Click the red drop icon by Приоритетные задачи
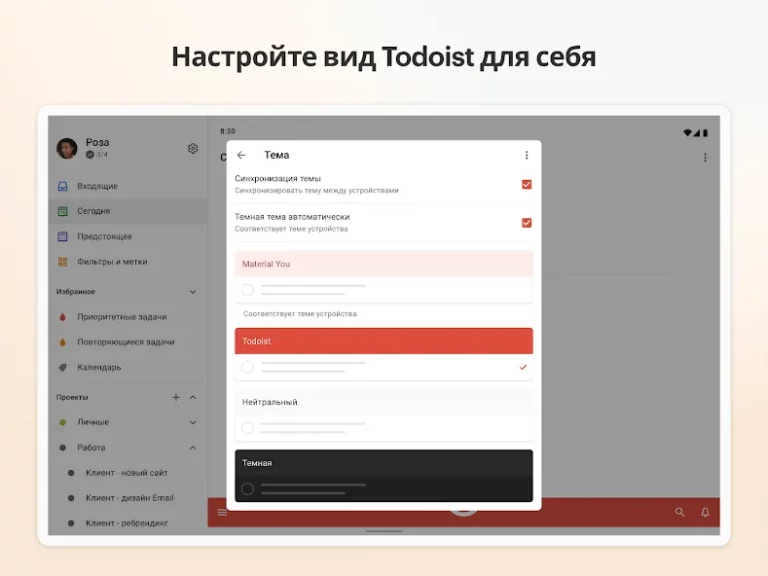This screenshot has height=576, width=768. click(x=63, y=317)
